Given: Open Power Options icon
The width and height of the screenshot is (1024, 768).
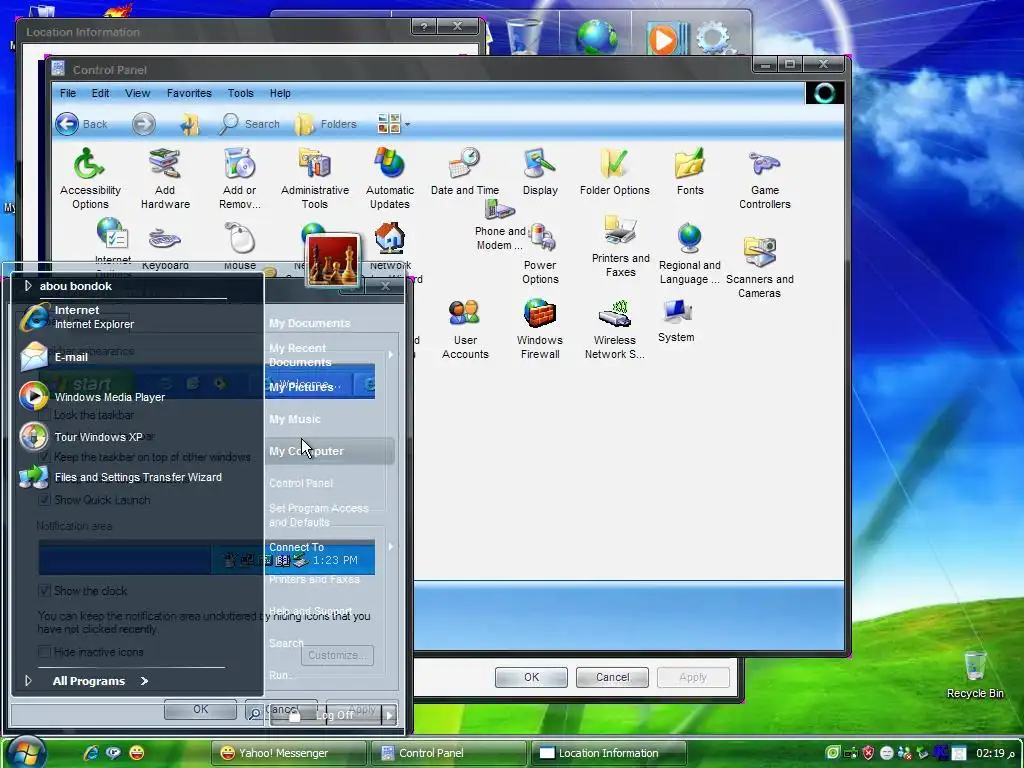Looking at the screenshot, I should pos(540,253).
